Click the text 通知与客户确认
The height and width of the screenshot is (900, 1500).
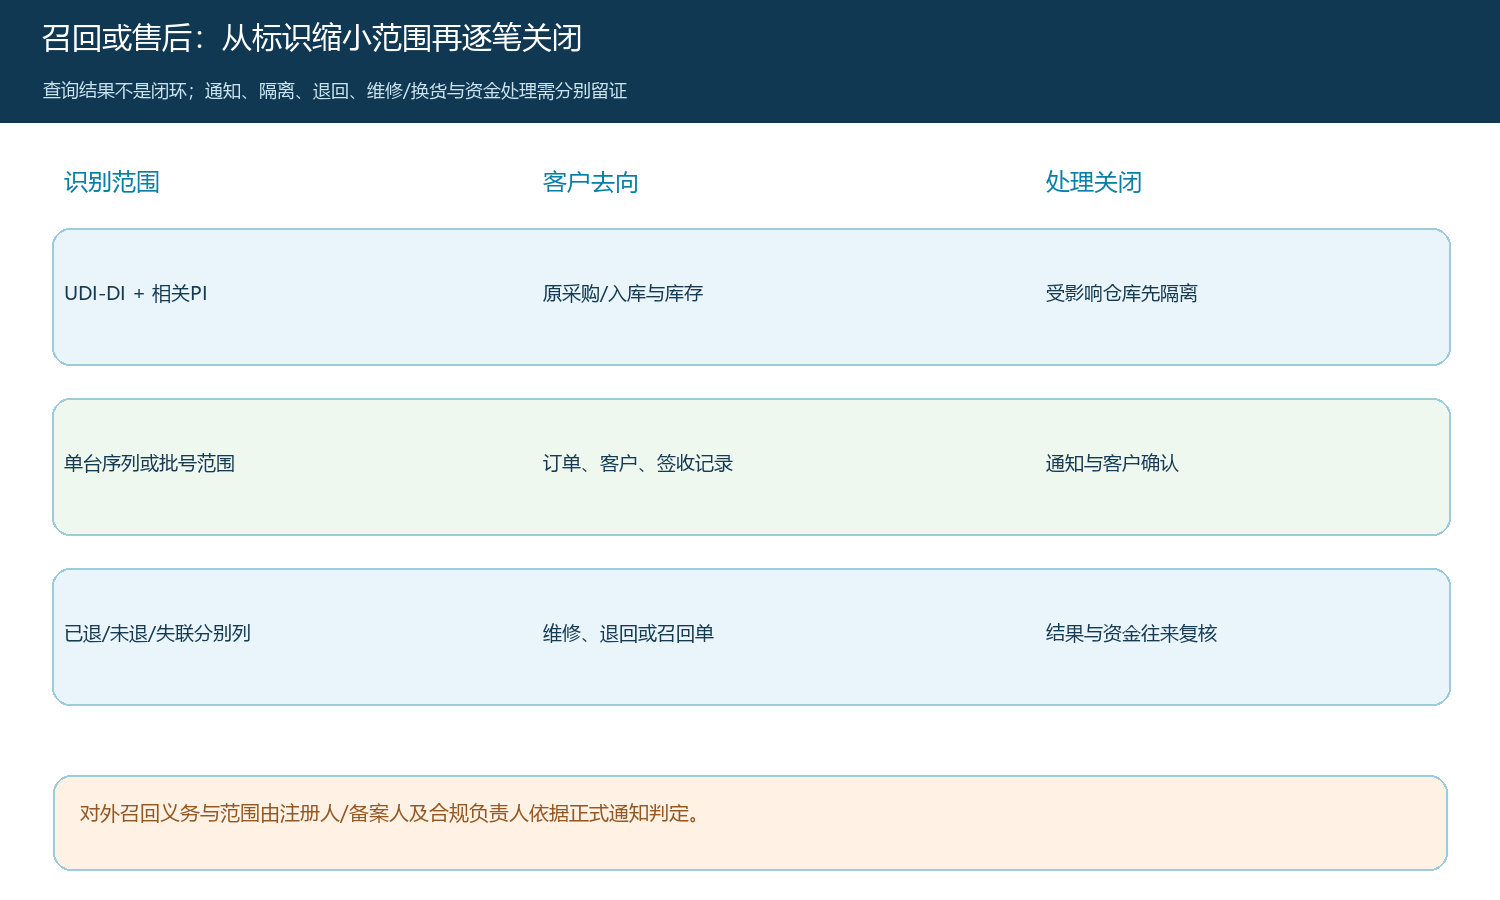pos(1112,463)
